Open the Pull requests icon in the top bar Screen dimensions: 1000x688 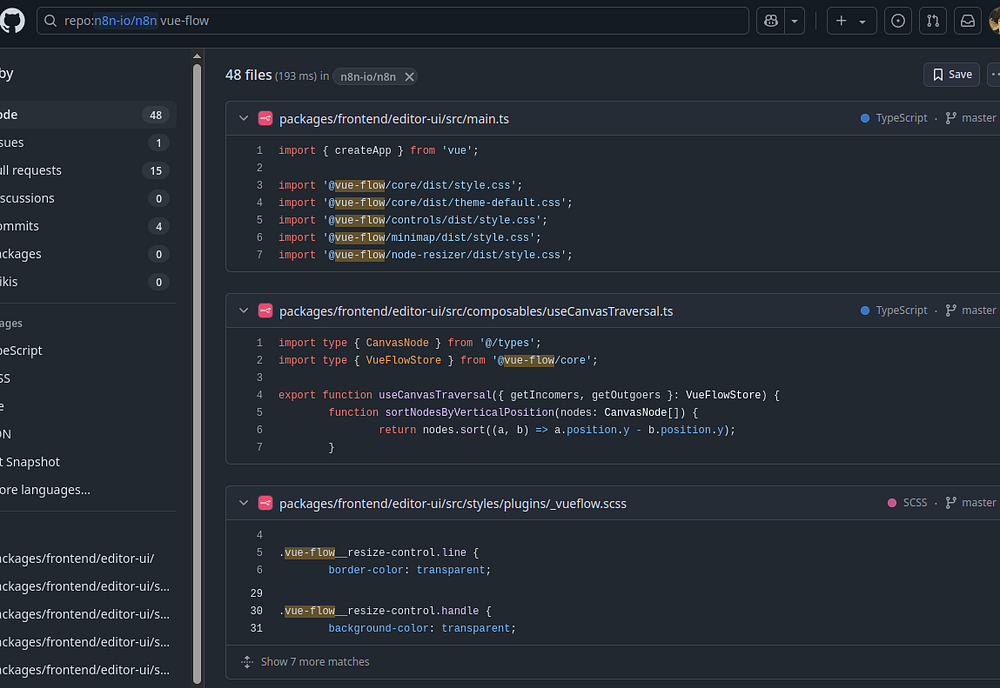click(x=933, y=21)
